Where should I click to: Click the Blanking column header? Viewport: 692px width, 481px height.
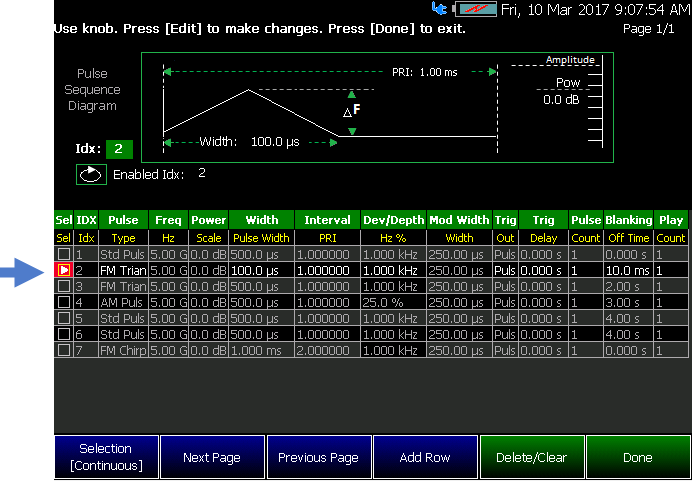point(628,220)
